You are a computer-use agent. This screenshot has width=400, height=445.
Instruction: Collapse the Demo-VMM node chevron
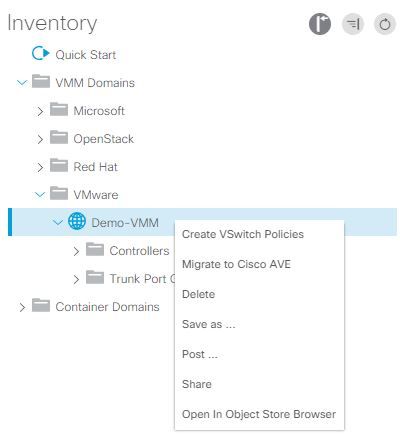point(58,222)
